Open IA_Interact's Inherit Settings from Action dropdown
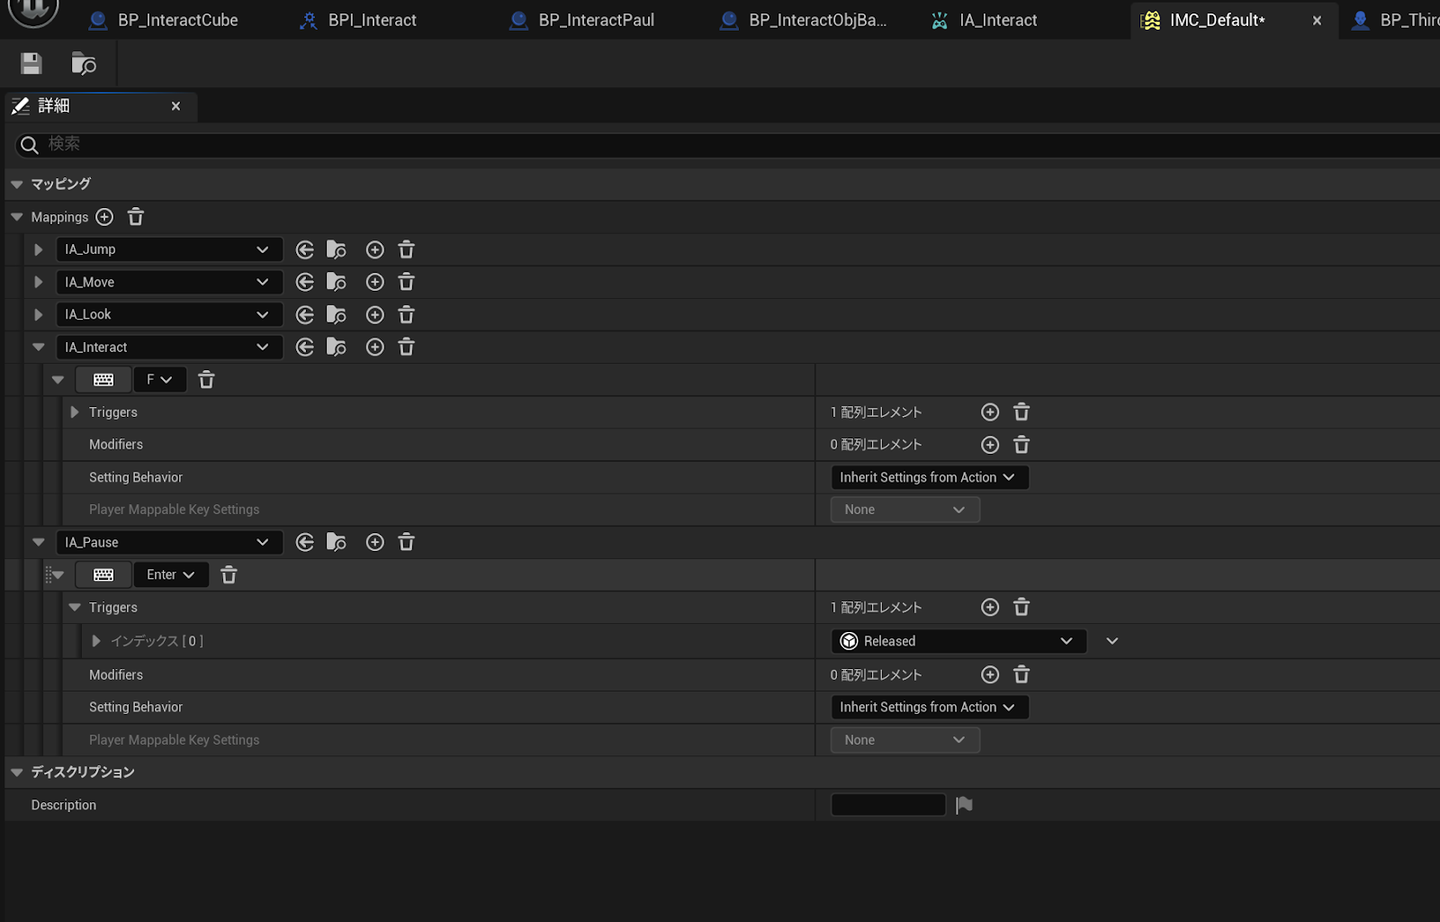 929,478
